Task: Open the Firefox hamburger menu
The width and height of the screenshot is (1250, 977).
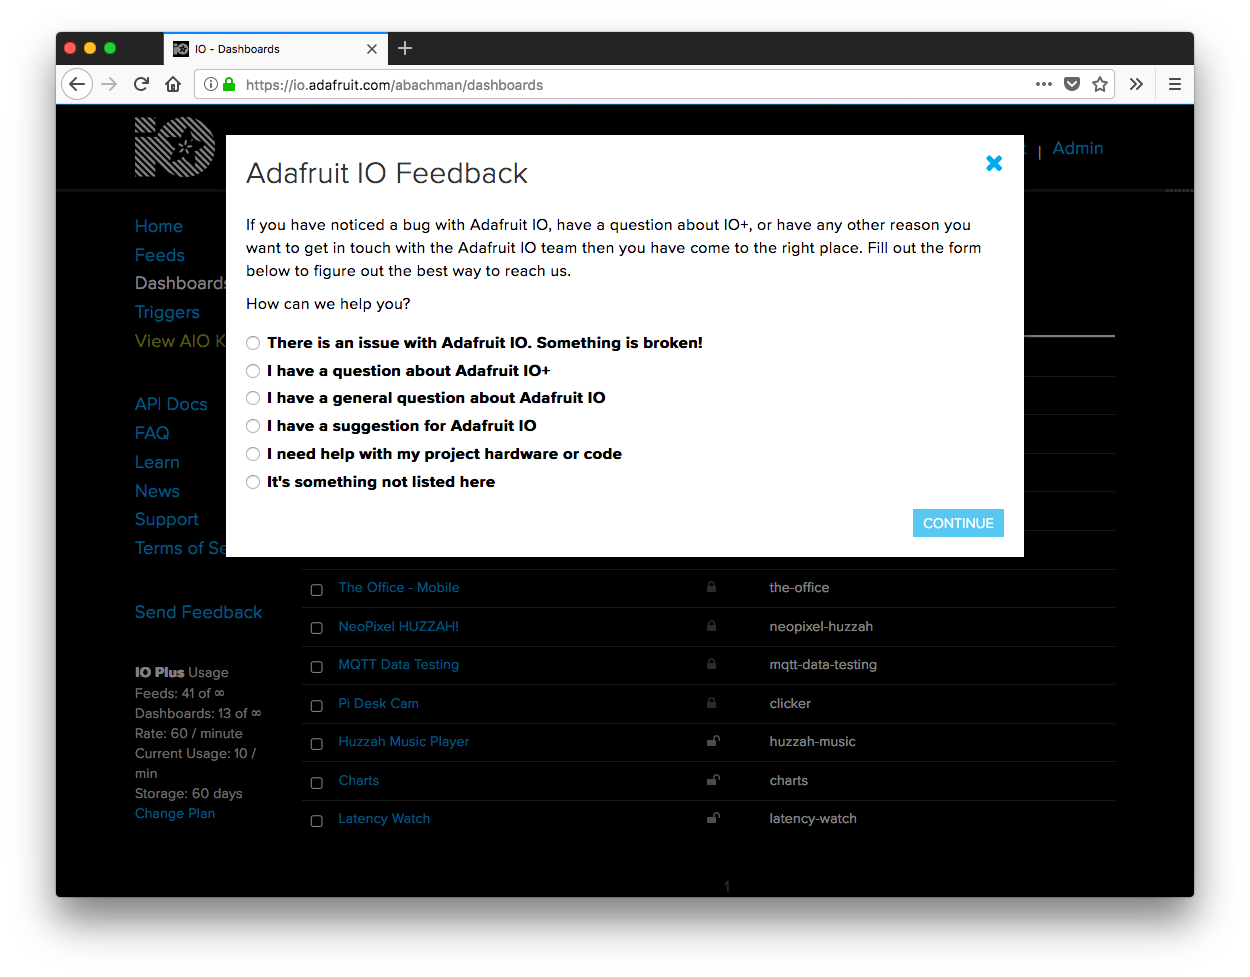Action: [x=1174, y=84]
